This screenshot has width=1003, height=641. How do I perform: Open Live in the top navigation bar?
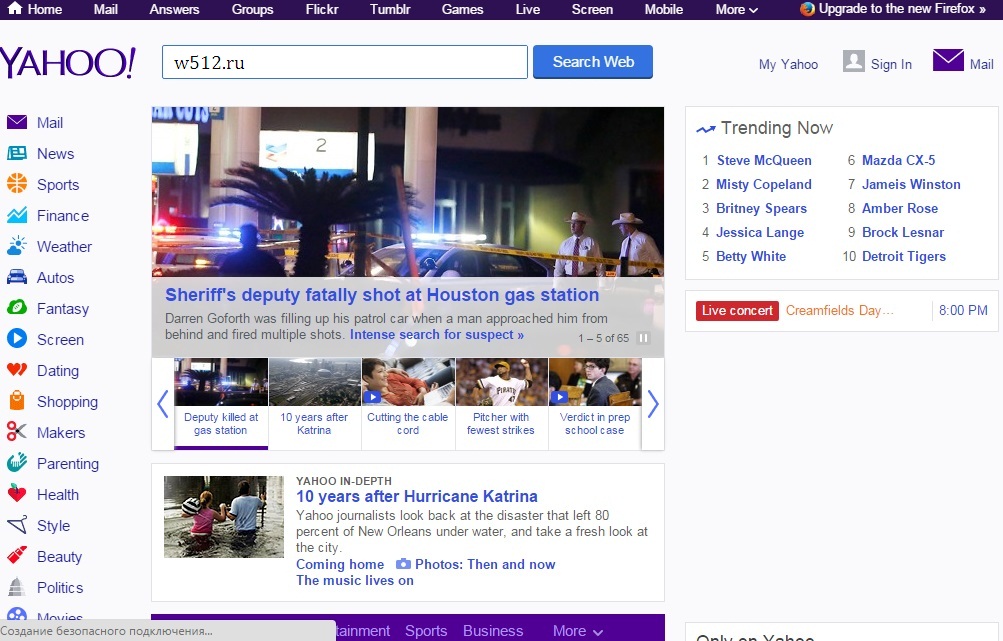pos(528,10)
